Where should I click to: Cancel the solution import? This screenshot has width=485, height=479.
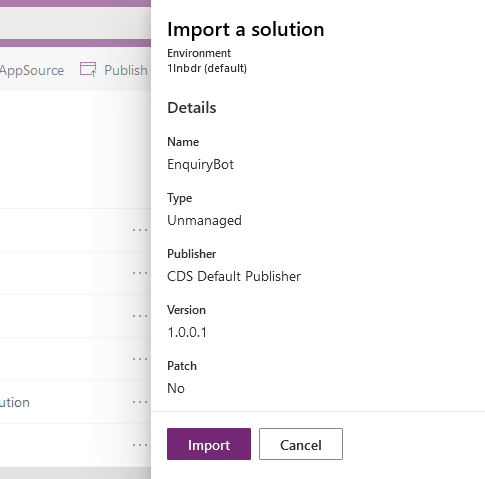point(301,444)
